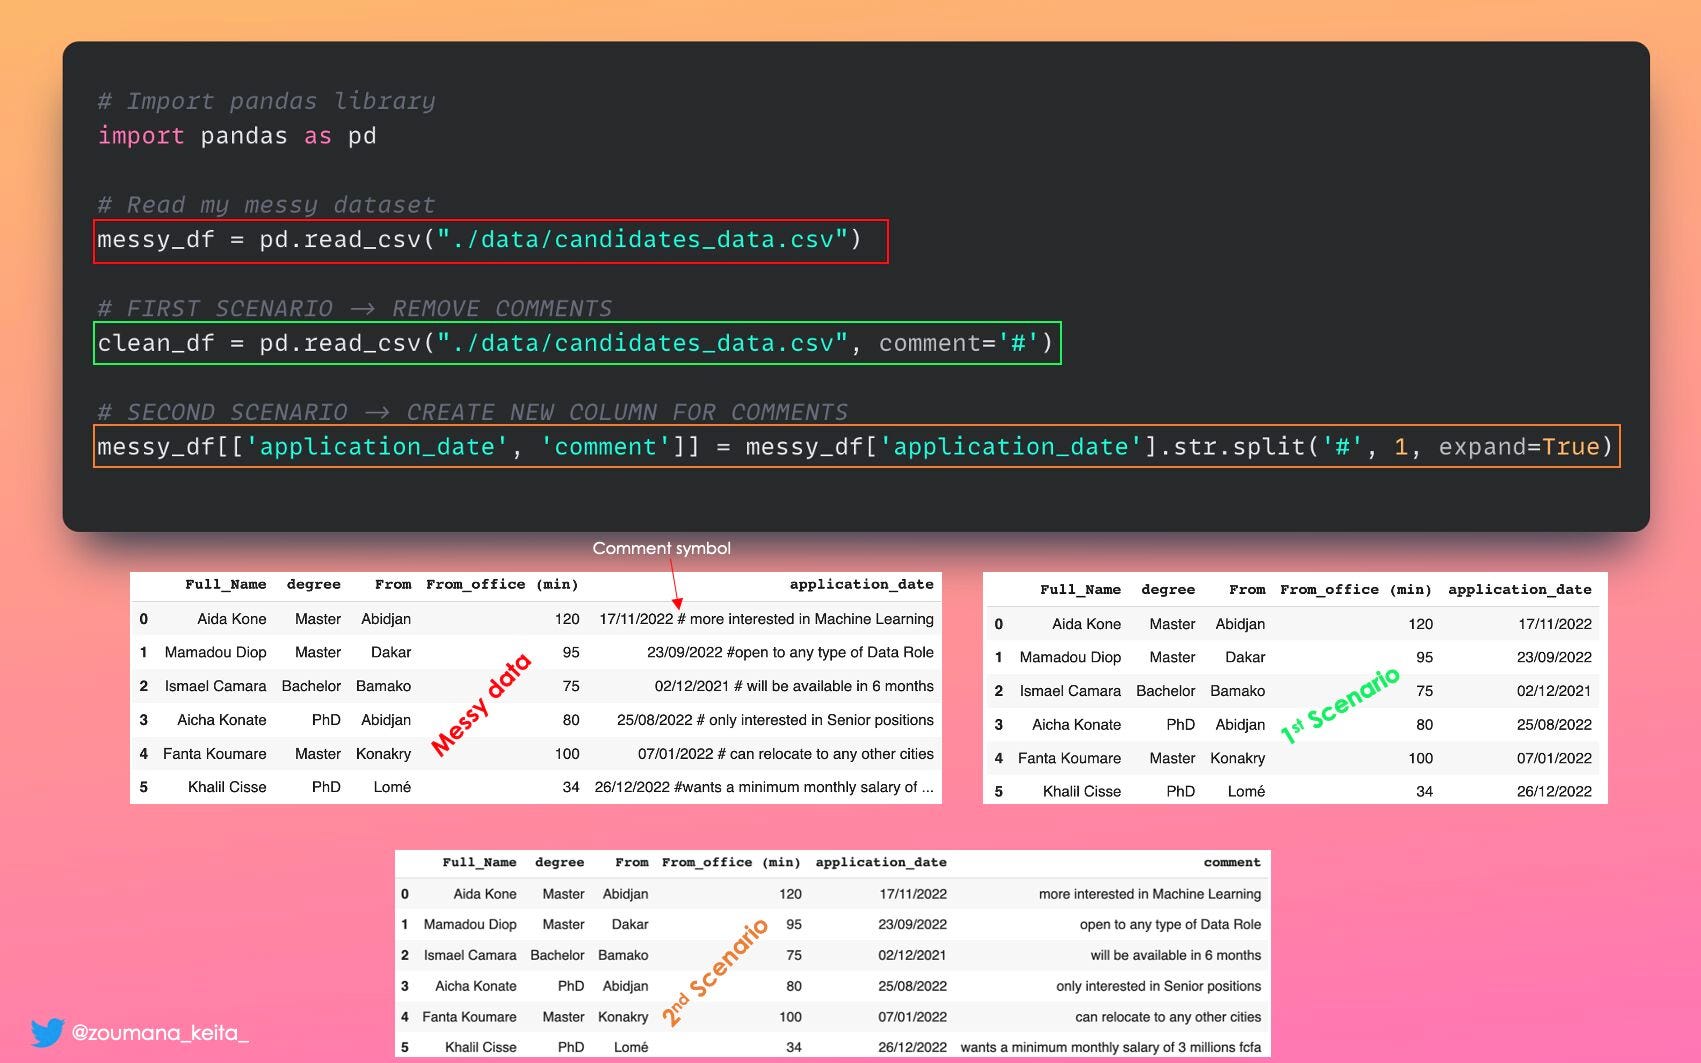This screenshot has width=1701, height=1063.
Task: Select '07/01/2022 # can relocate to any other cities' cell
Action: (x=786, y=754)
